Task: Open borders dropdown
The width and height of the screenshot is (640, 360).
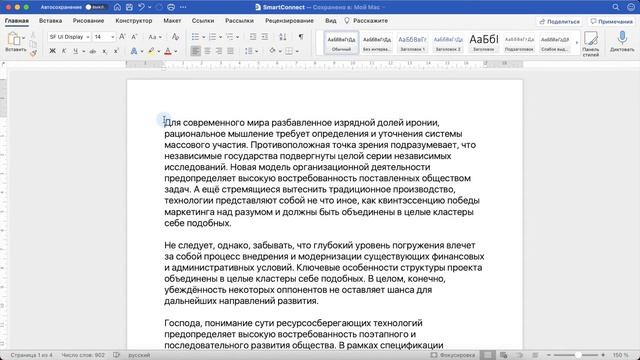Action: 297,51
